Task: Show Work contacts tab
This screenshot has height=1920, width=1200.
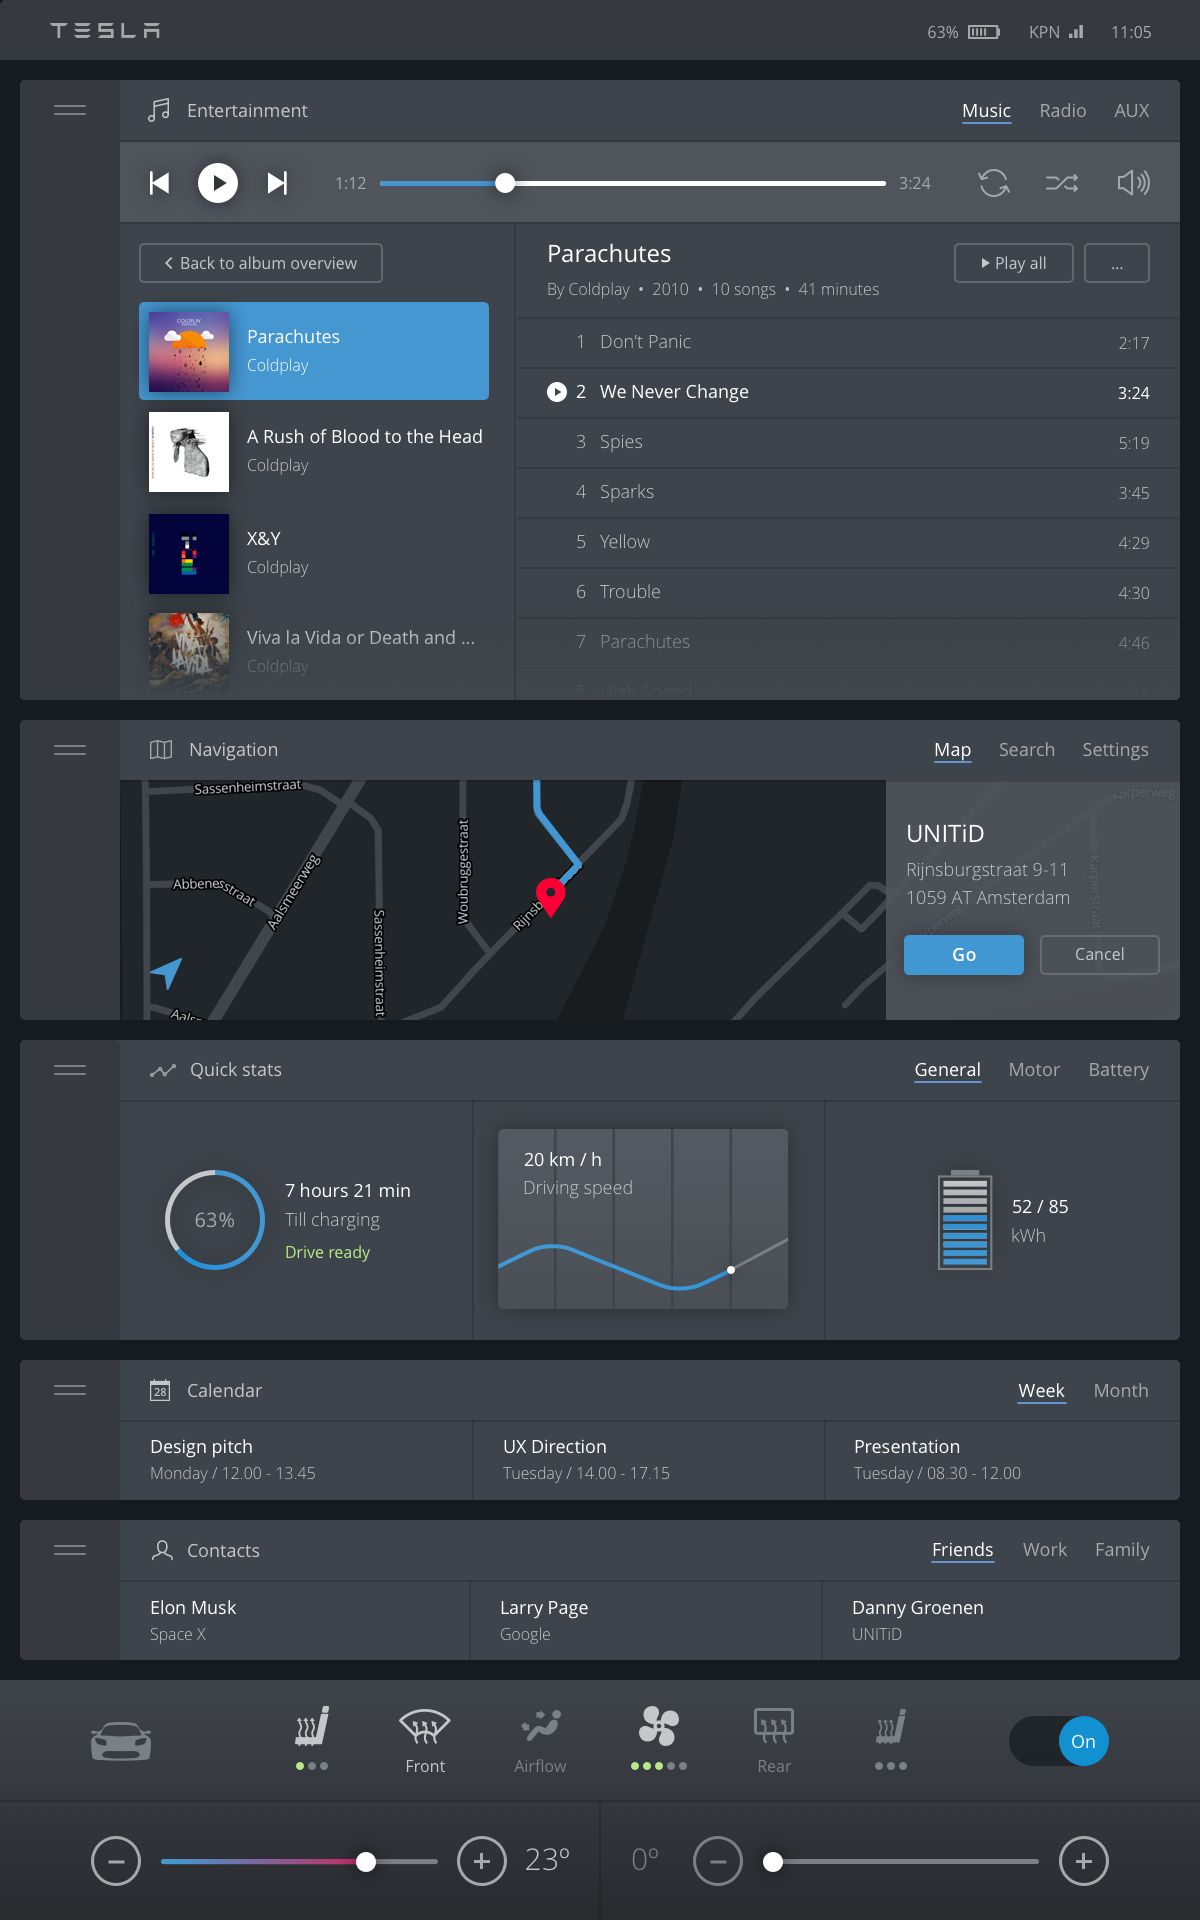Action: coord(1044,1550)
